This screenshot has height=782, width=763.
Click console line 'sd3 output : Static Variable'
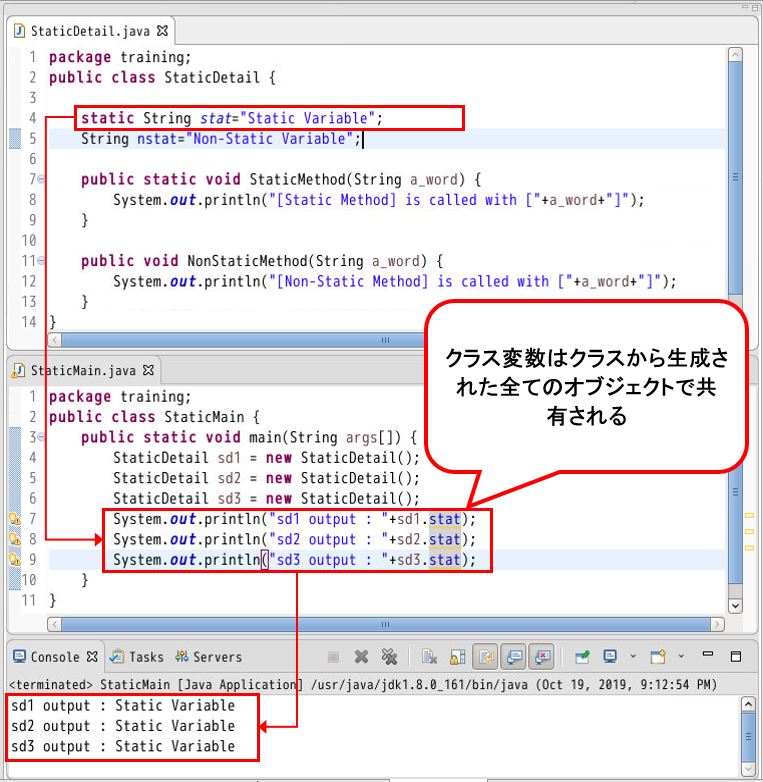click(x=123, y=746)
